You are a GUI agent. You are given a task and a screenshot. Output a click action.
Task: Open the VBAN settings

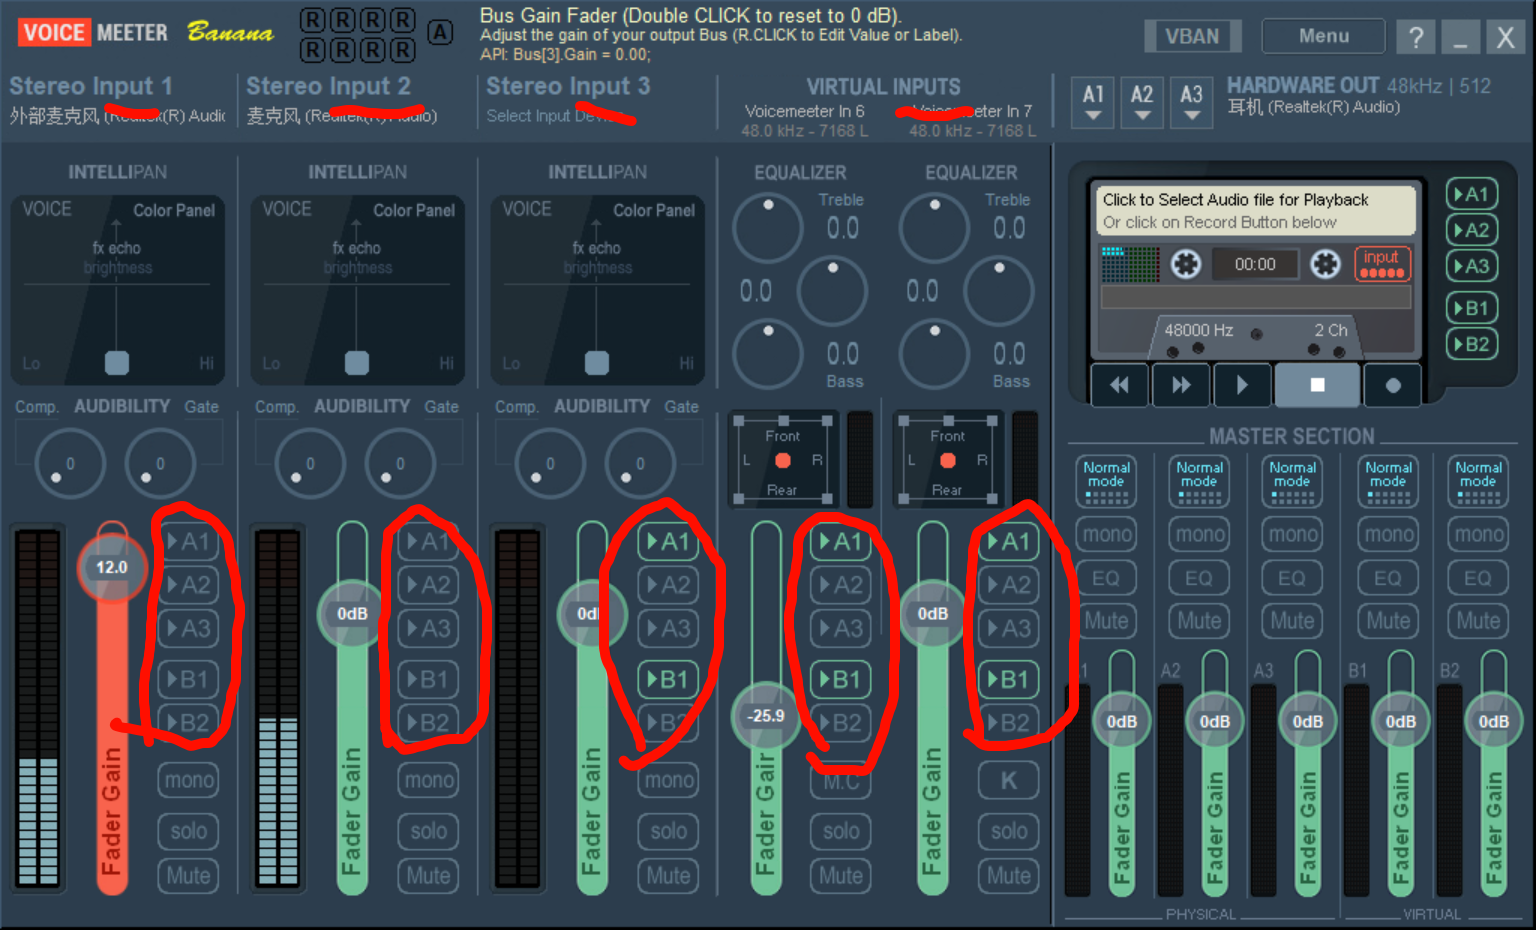coord(1192,36)
